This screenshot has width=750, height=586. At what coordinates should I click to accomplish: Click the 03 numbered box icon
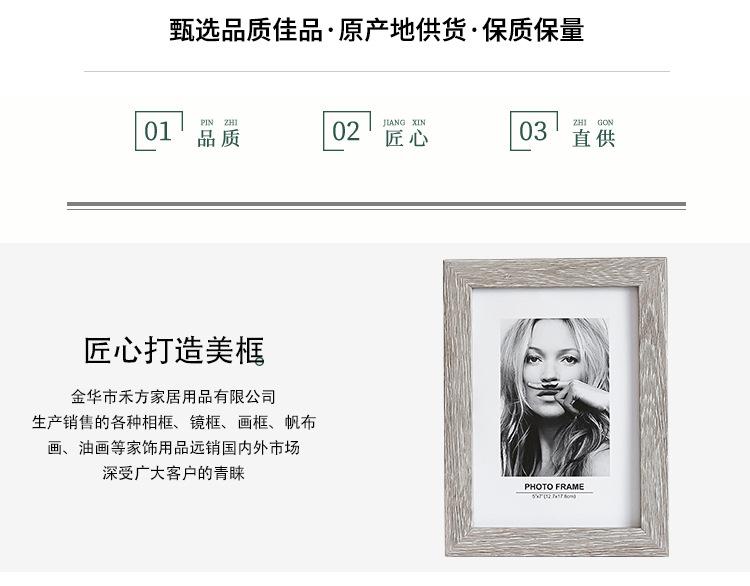click(x=534, y=131)
